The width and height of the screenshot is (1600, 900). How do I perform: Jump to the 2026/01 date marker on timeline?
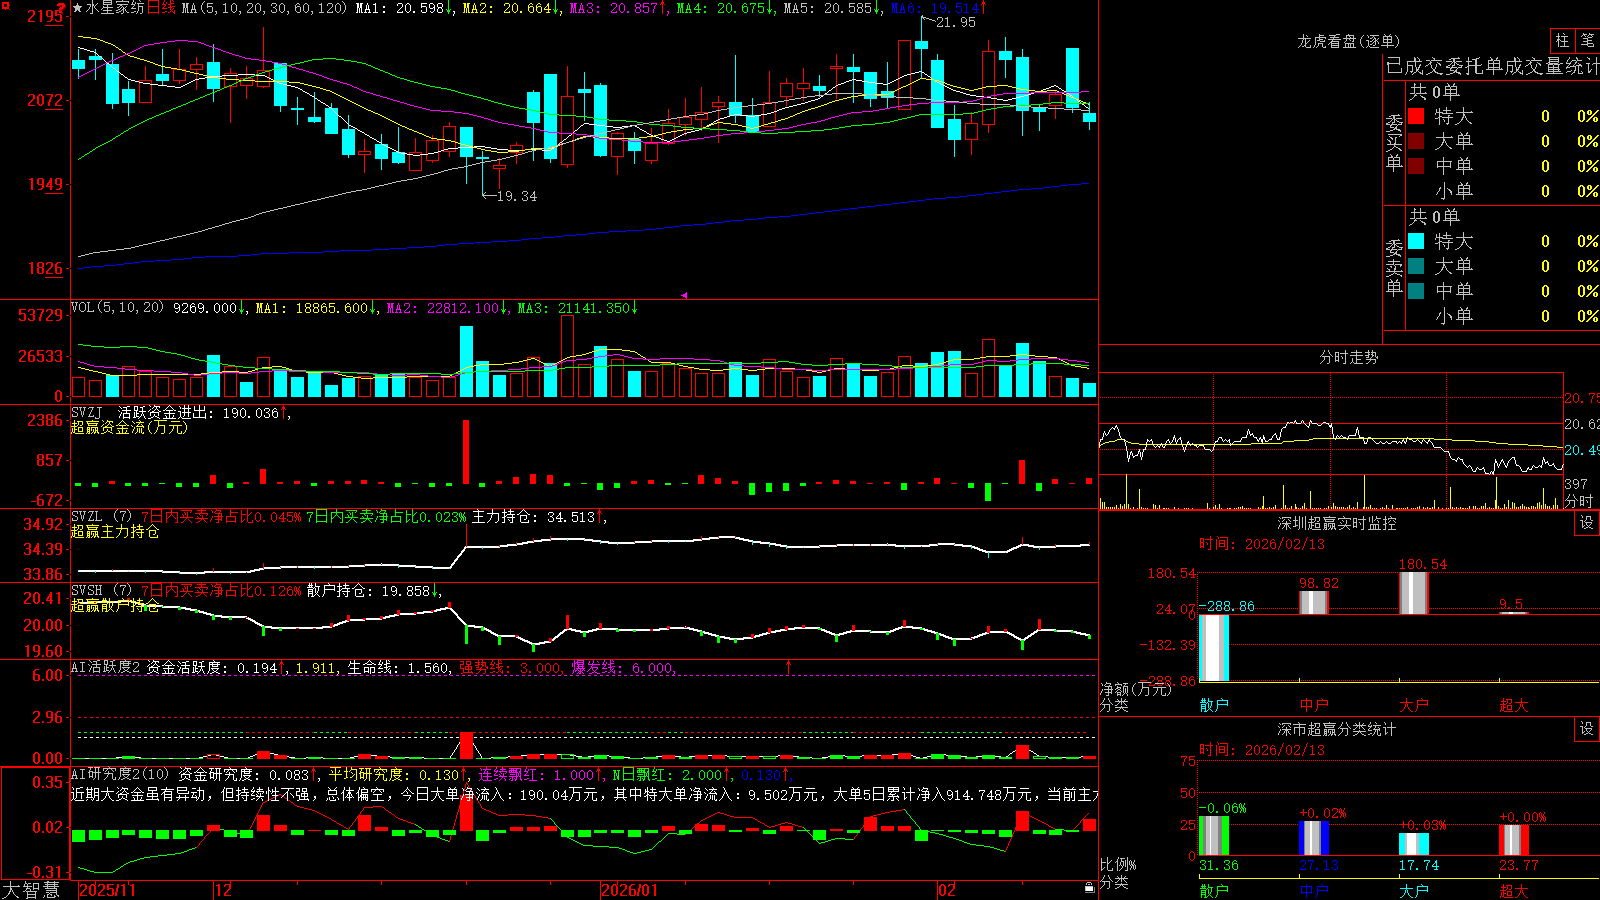pyautogui.click(x=629, y=889)
